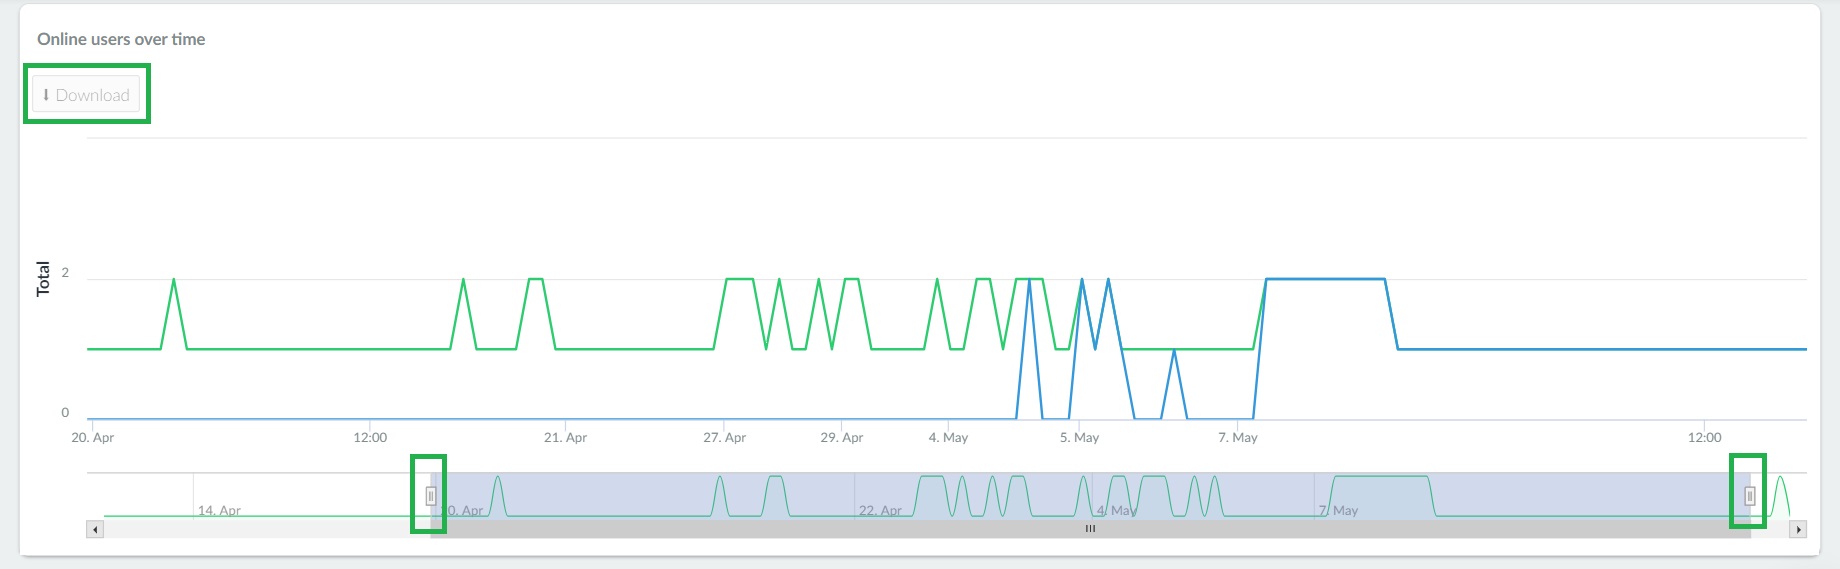The image size is (1840, 569).
Task: Click the y-axis value 2
Action: pos(65,272)
